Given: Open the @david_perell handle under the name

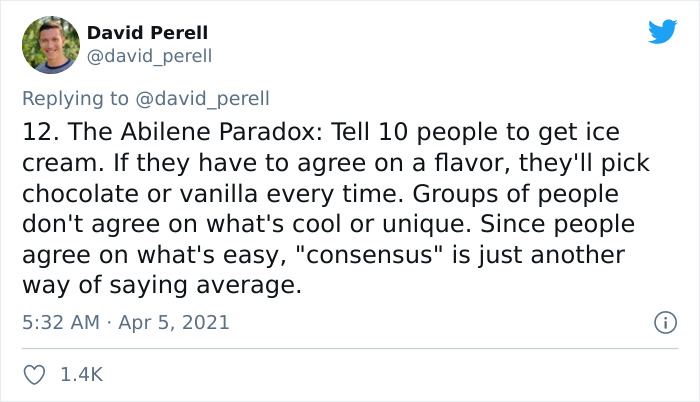Looking at the screenshot, I should click(149, 56).
